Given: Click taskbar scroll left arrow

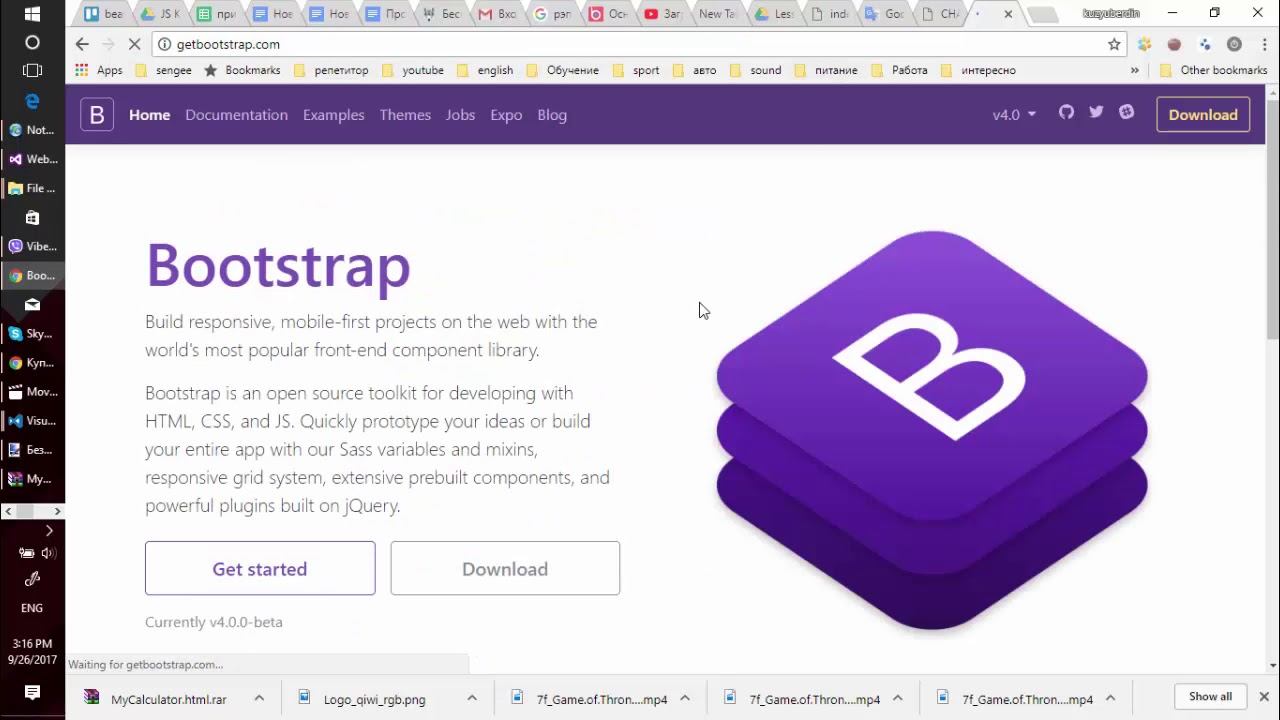Looking at the screenshot, I should 8,511.
